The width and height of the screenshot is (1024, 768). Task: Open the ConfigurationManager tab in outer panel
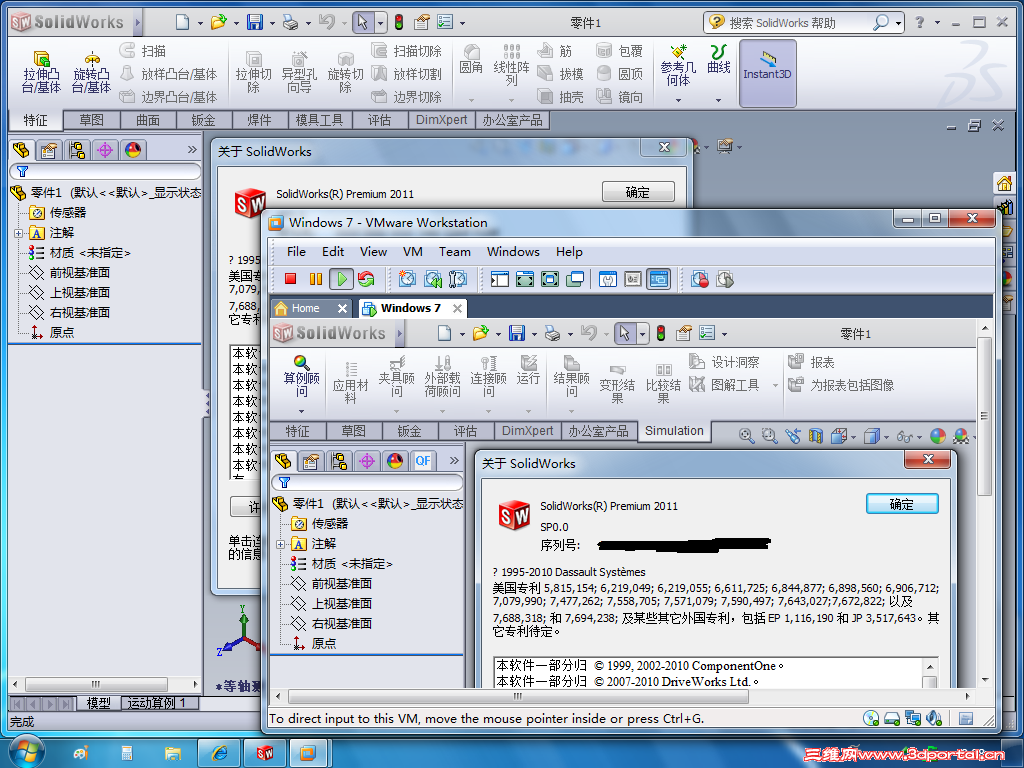click(x=77, y=150)
